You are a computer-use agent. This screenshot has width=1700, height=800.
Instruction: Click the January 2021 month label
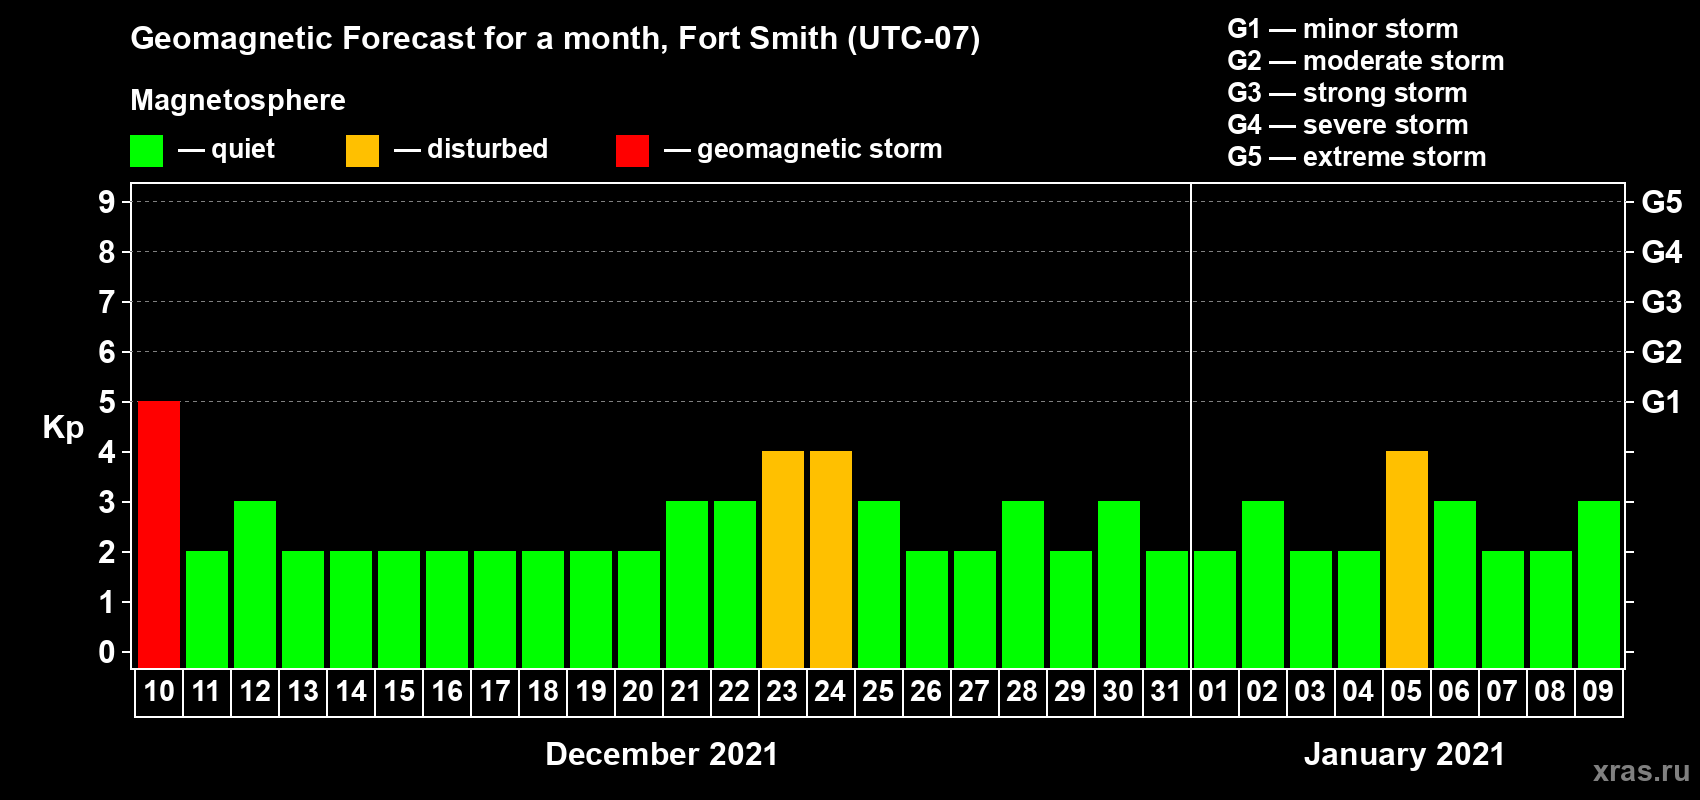coord(1405,754)
